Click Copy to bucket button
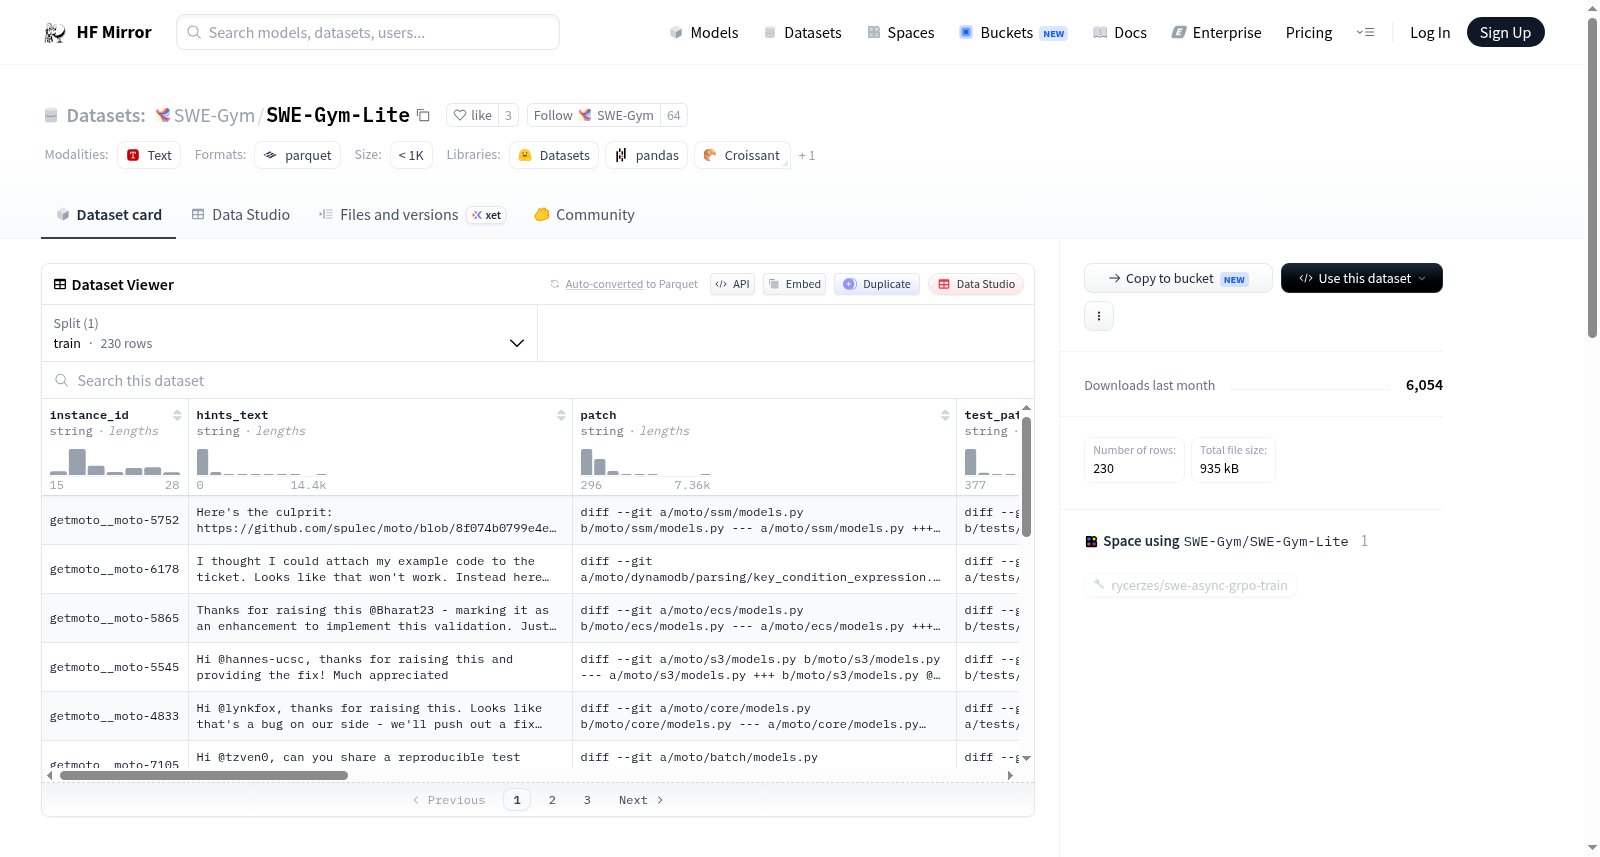Image resolution: width=1600 pixels, height=857 pixels. pos(1178,278)
